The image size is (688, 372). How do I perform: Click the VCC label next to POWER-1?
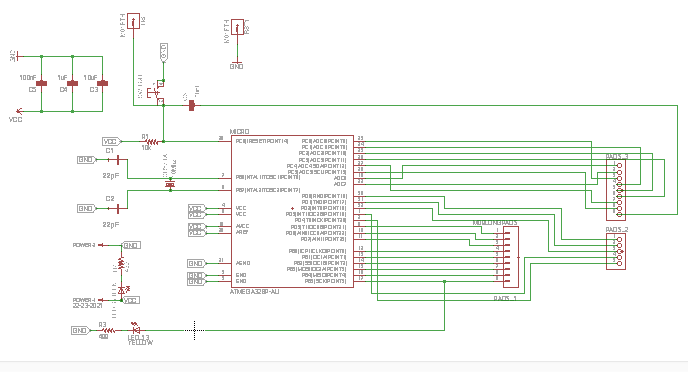pyautogui.click(x=131, y=300)
